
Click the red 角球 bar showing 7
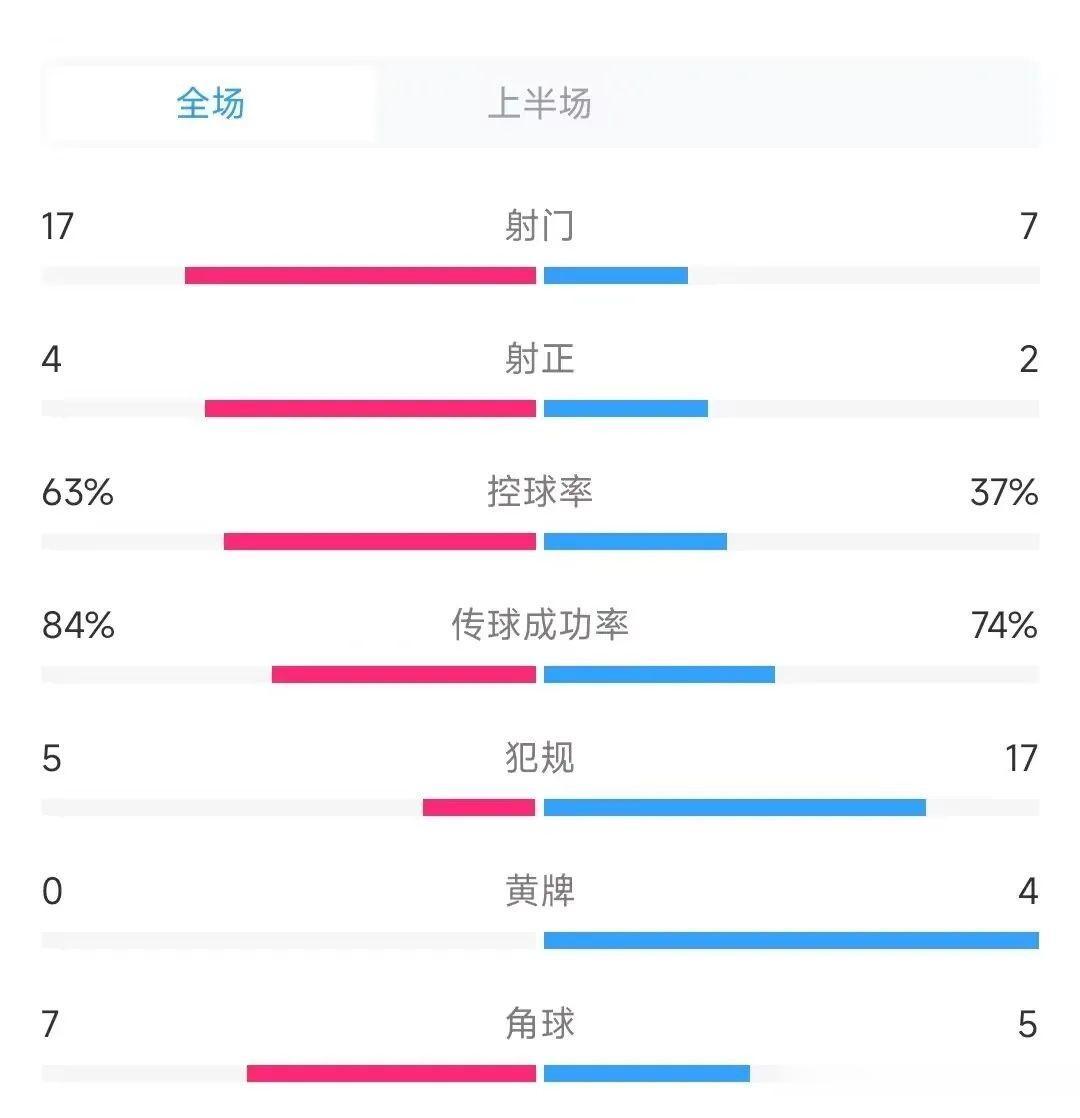tap(391, 1073)
